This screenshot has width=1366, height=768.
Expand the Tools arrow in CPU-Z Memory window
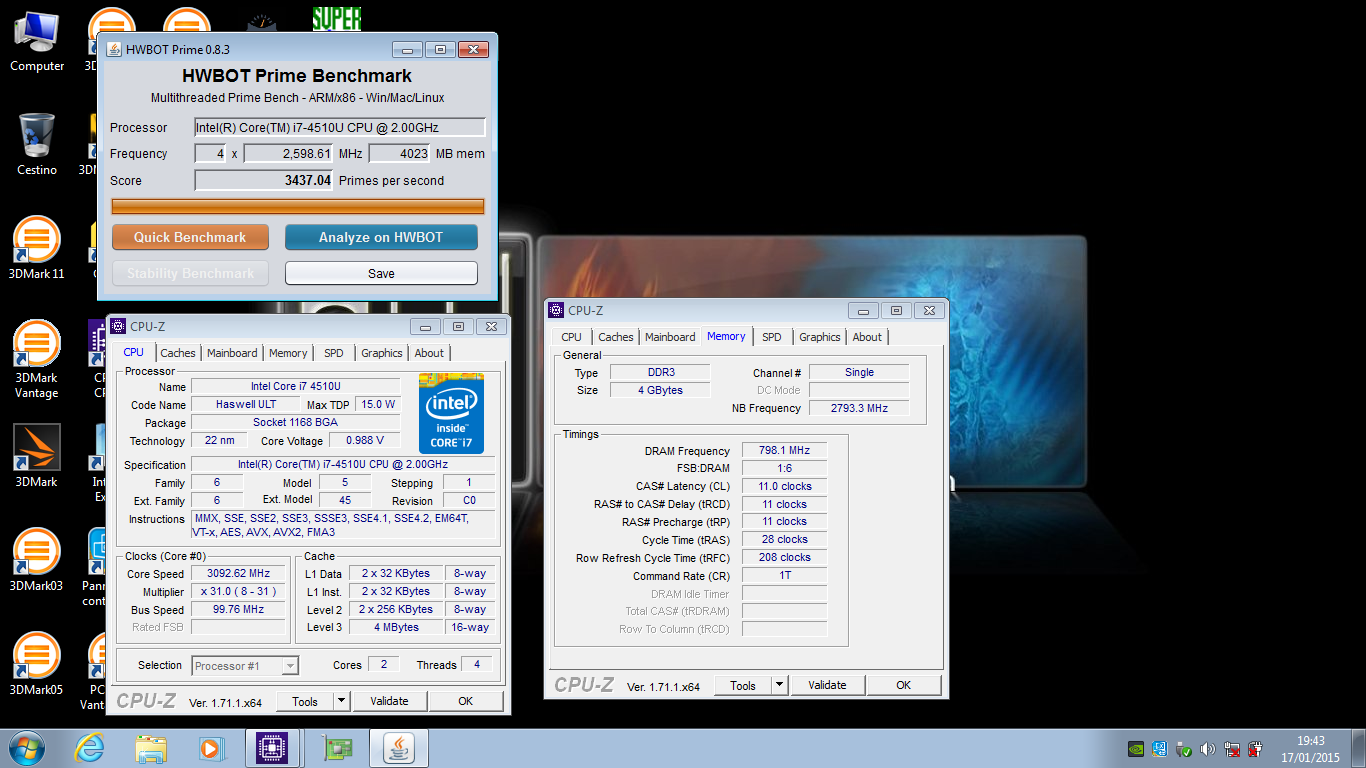point(779,685)
